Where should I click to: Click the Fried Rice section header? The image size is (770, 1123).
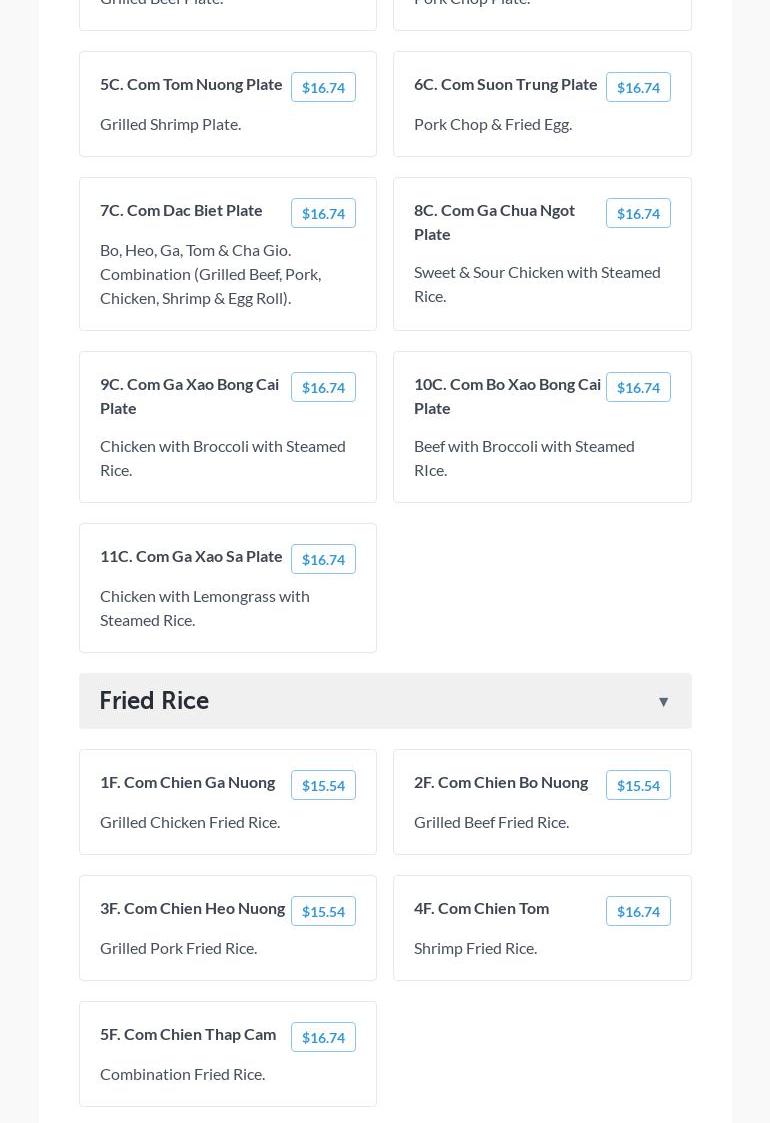click(154, 700)
